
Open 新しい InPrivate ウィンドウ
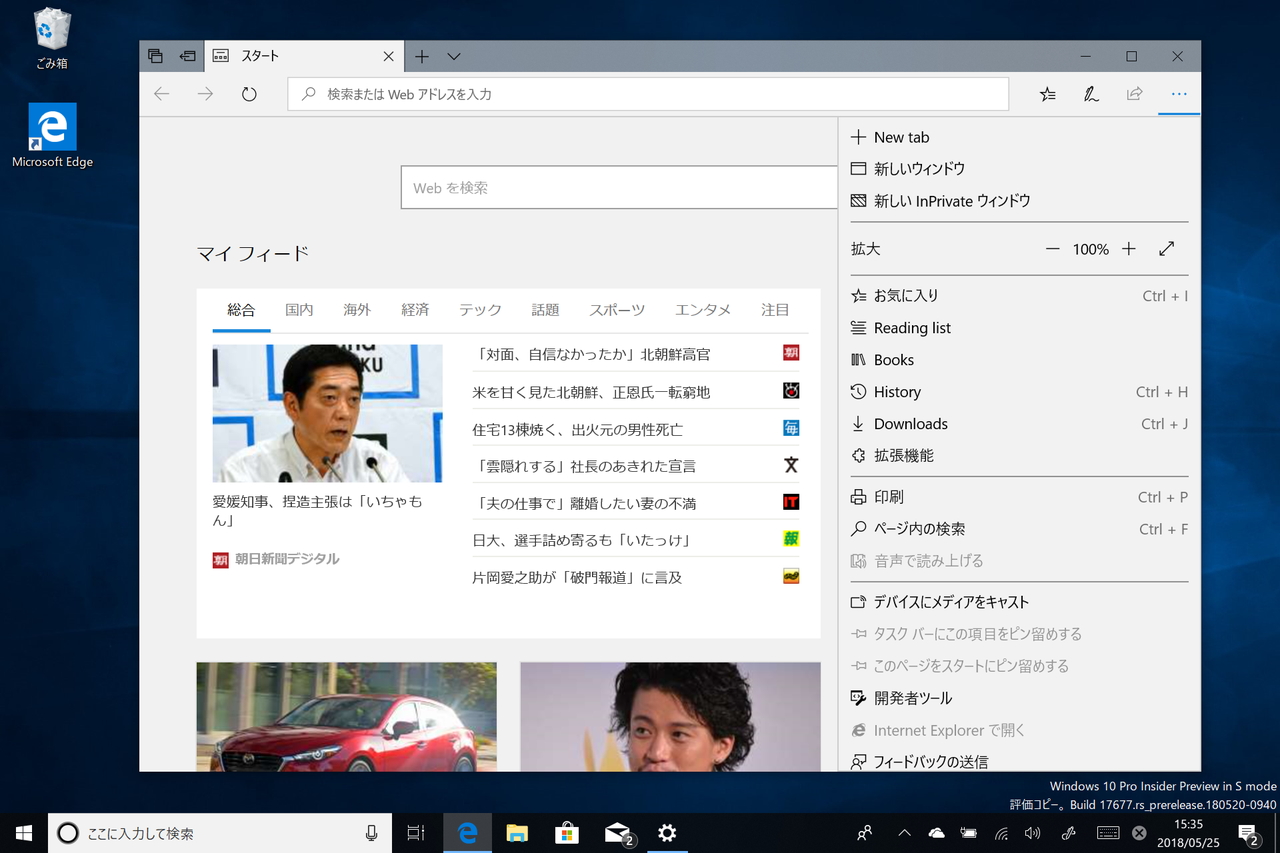pyautogui.click(x=1019, y=201)
